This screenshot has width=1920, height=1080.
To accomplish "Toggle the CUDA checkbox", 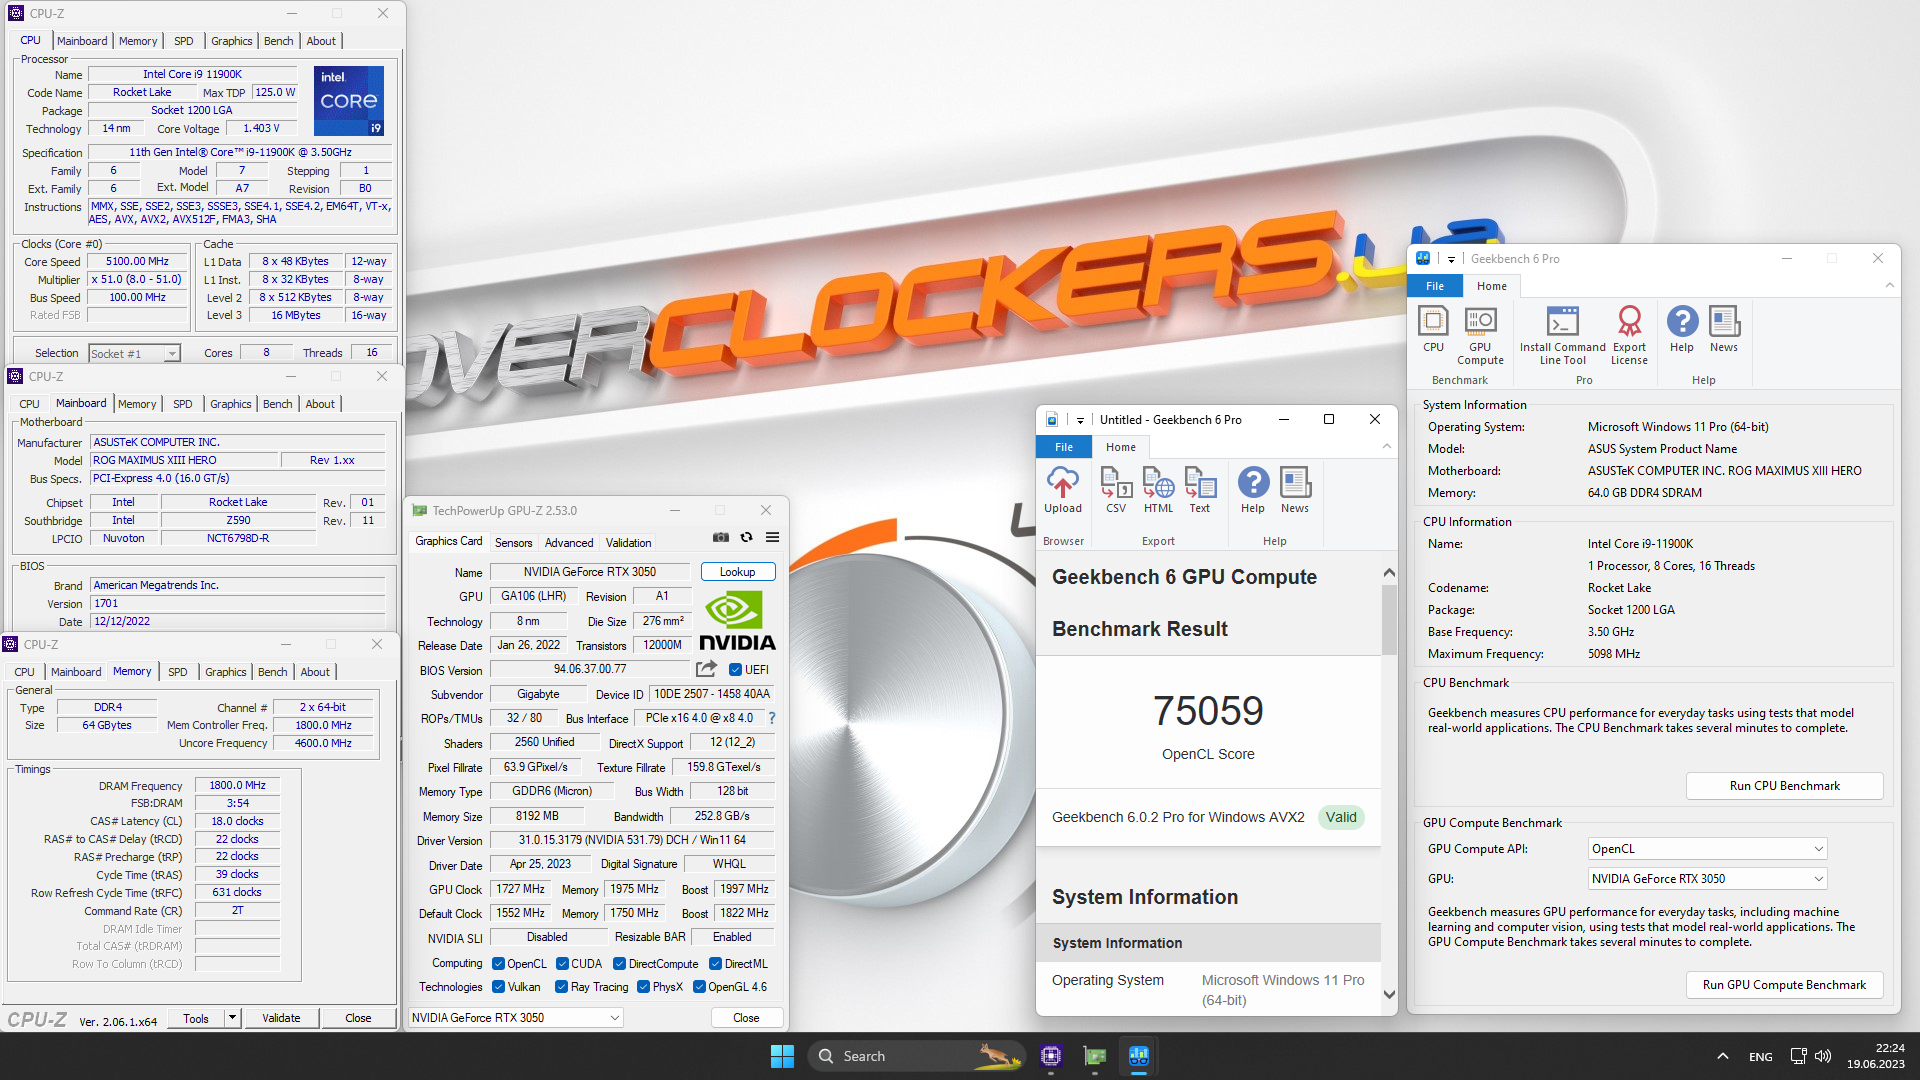I will point(562,964).
